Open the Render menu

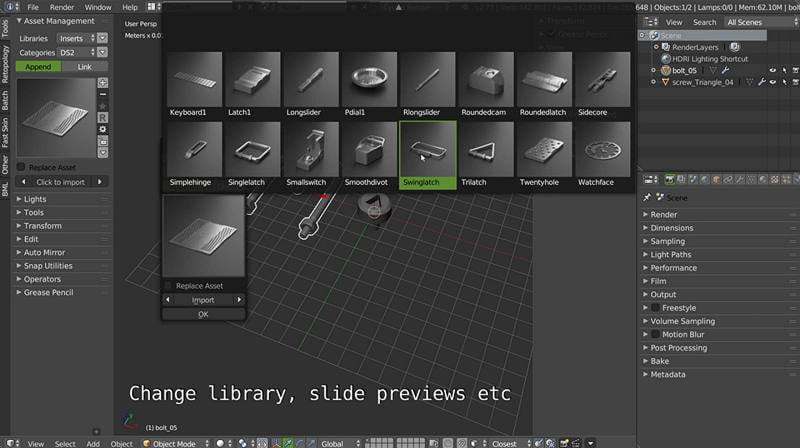[62, 7]
